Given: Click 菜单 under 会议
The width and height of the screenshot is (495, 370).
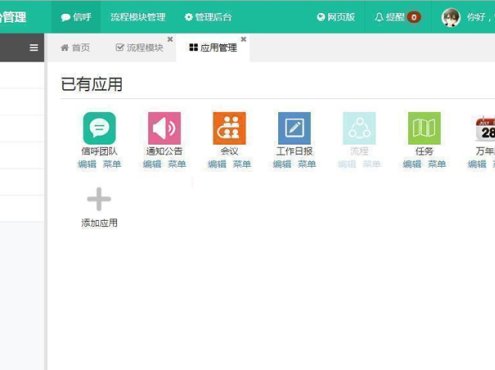Looking at the screenshot, I should coord(242,164).
